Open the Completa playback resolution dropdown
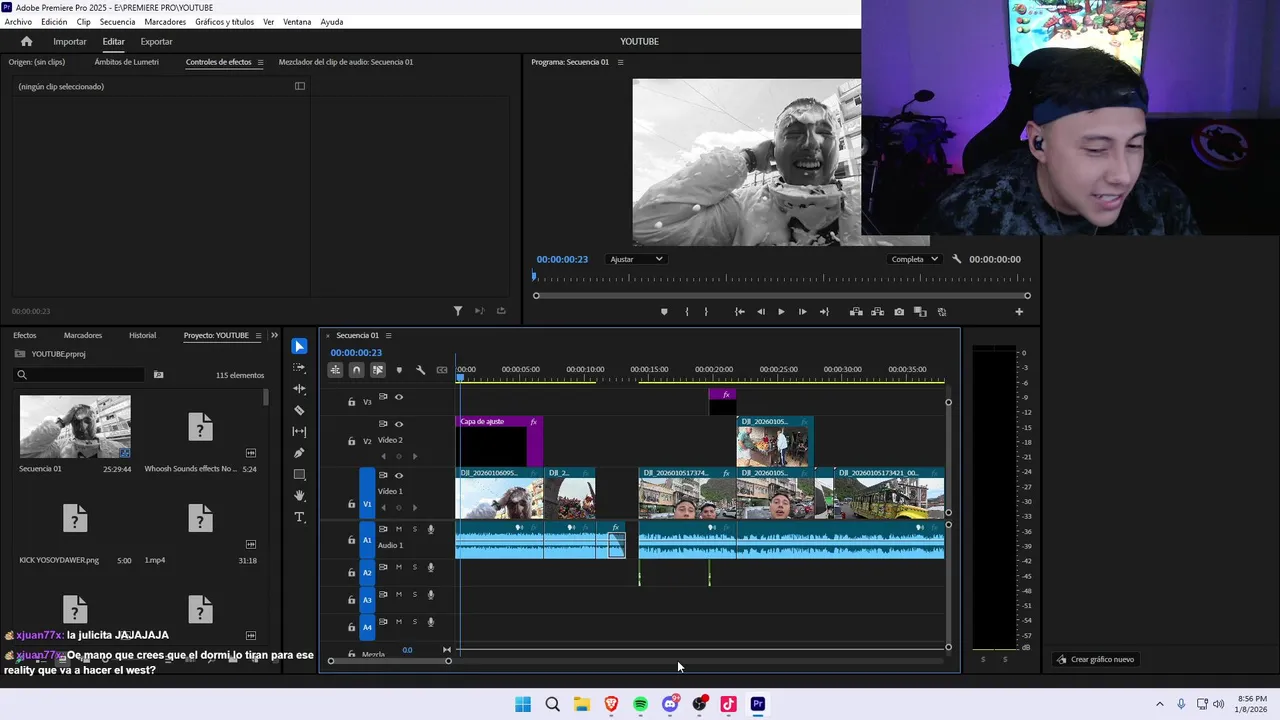 click(x=914, y=259)
